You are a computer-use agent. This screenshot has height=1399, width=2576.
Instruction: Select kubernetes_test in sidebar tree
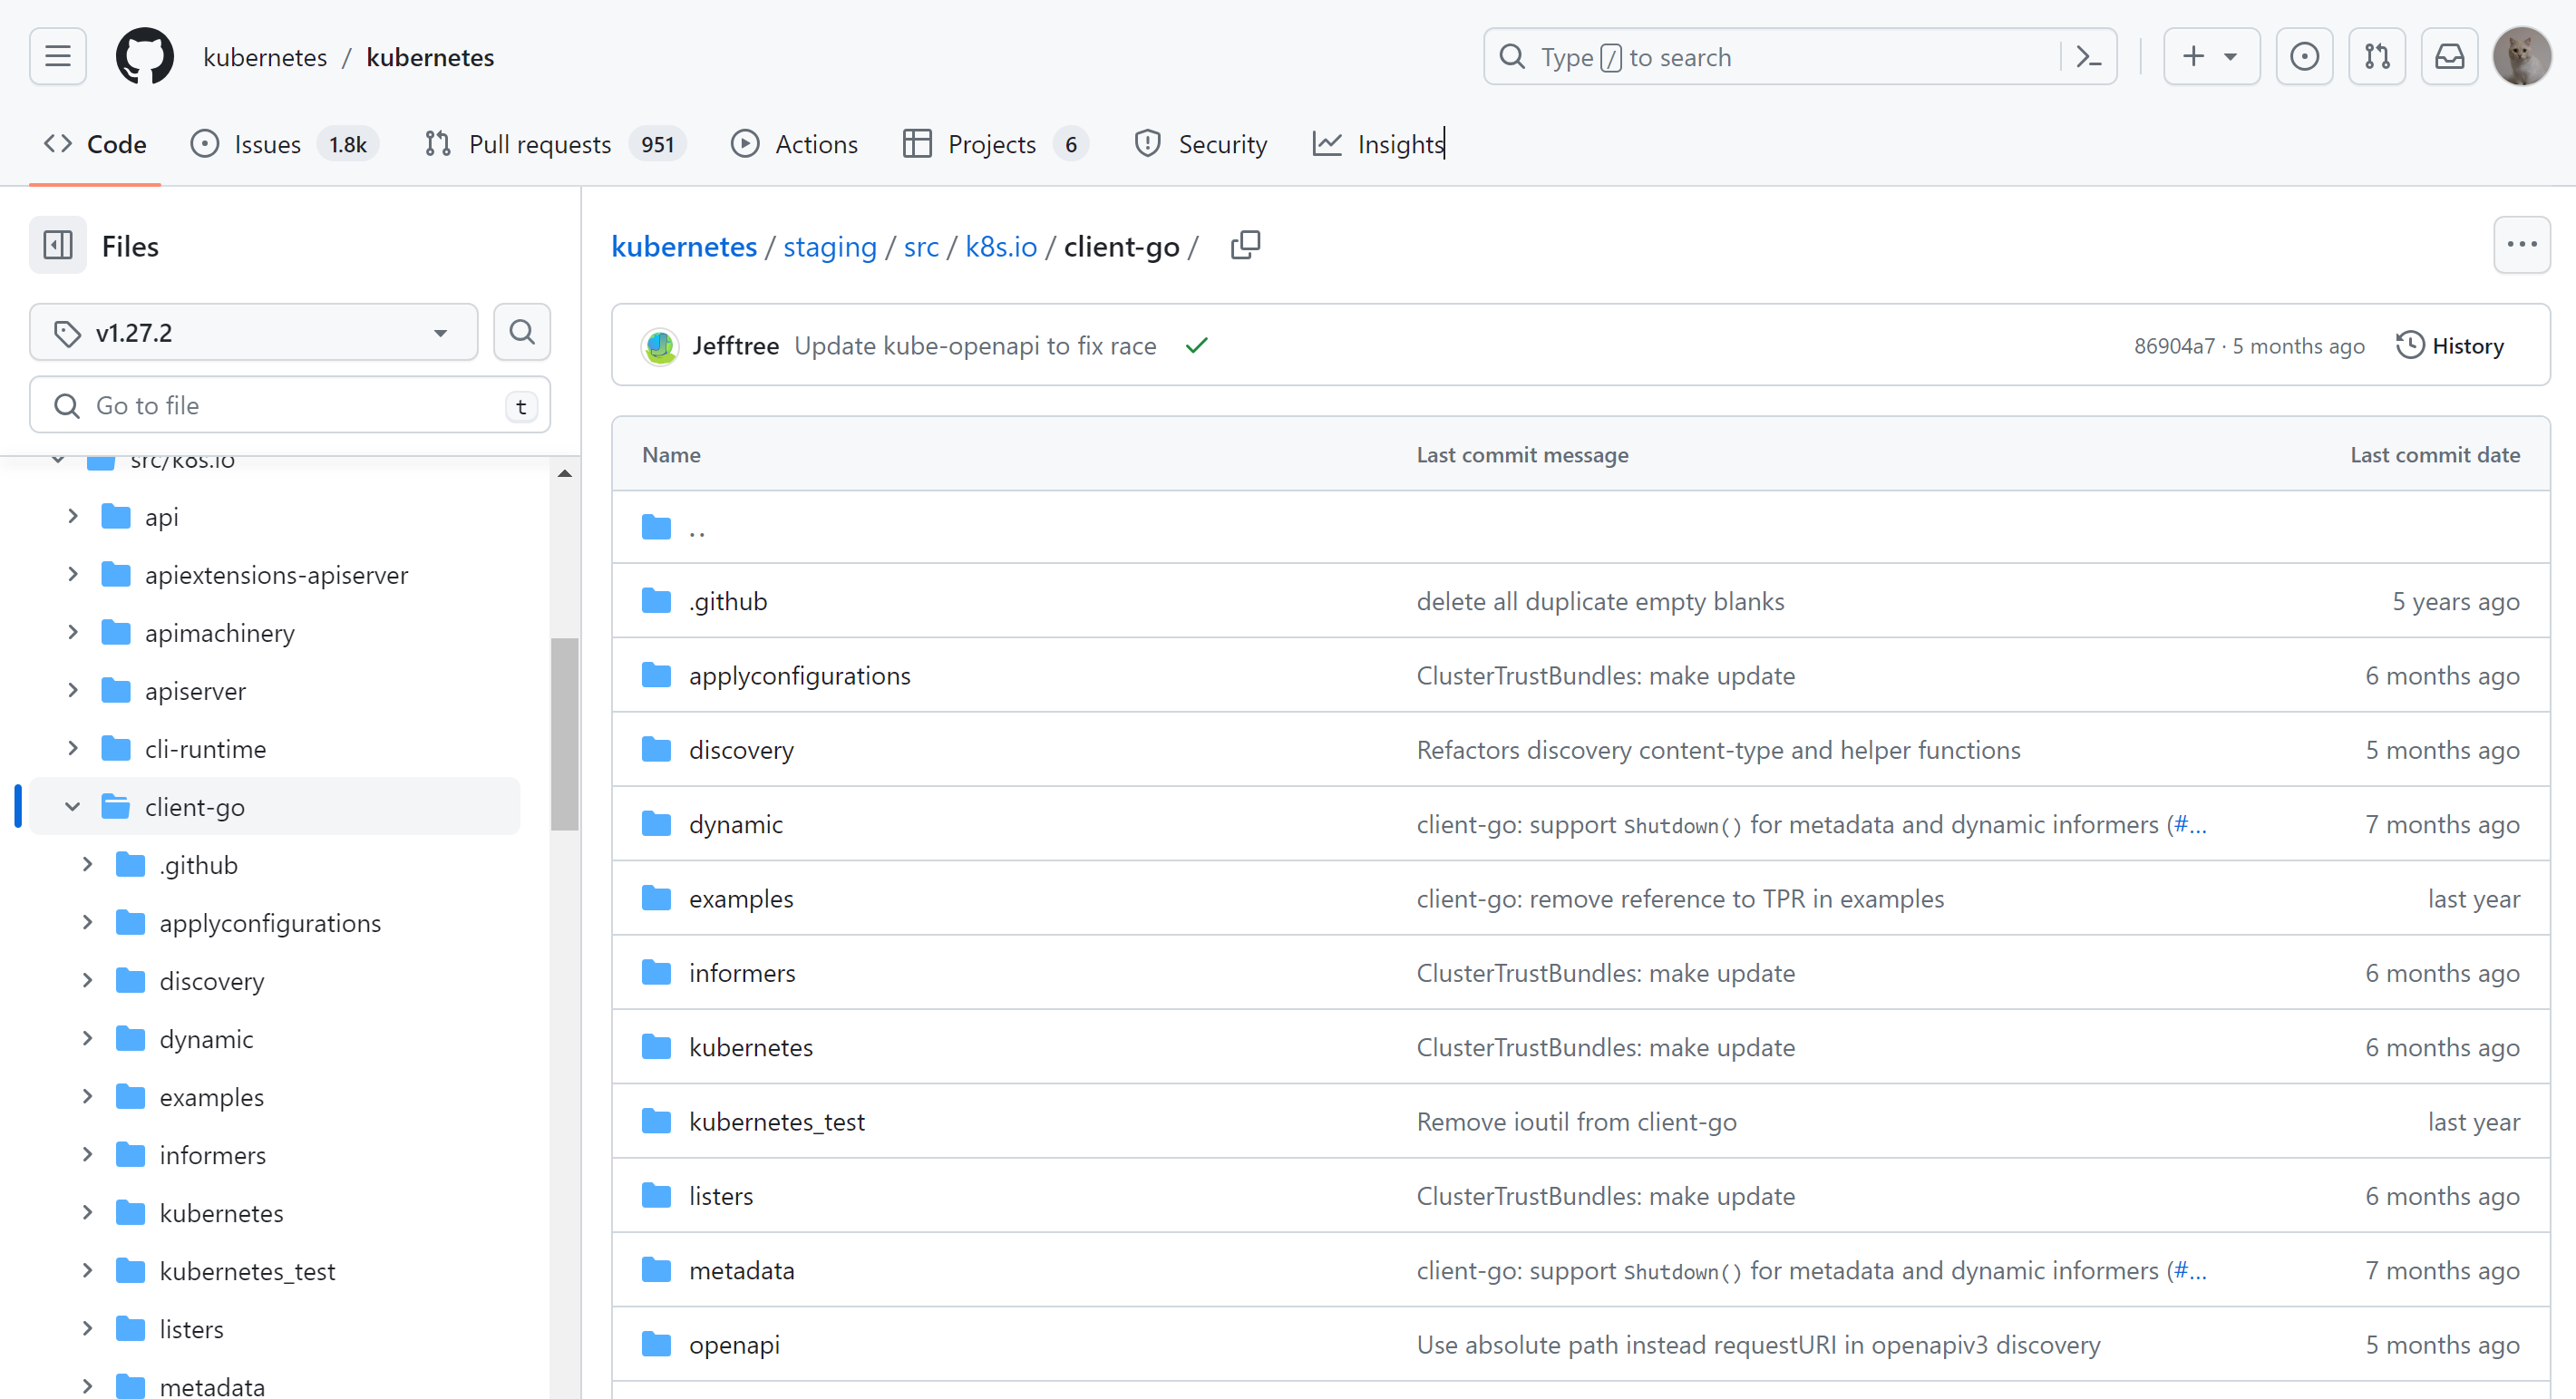247,1270
